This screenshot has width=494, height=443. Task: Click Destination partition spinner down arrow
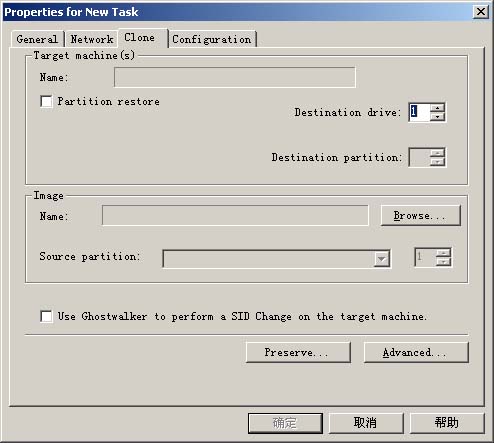tap(437, 162)
